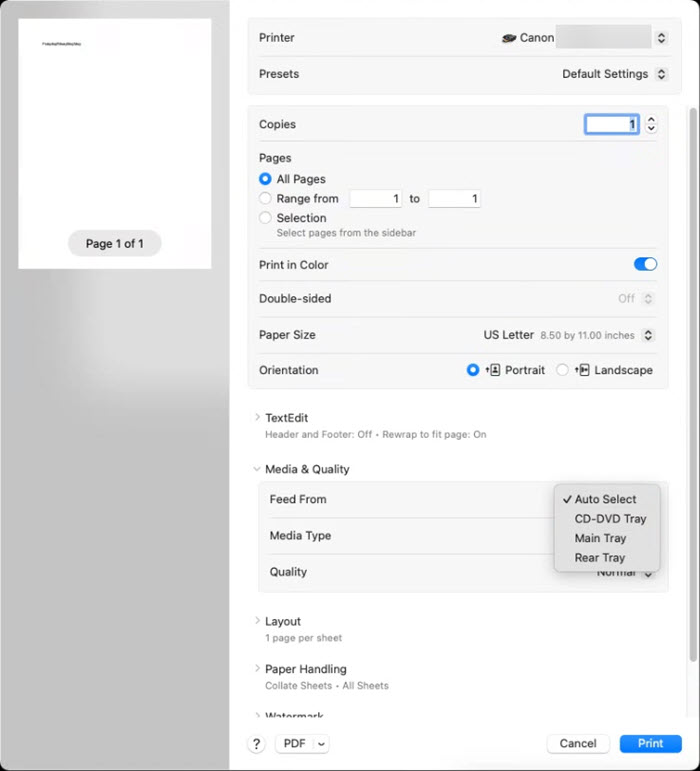Click 'Header and Footer: Off' summary text

point(319,434)
